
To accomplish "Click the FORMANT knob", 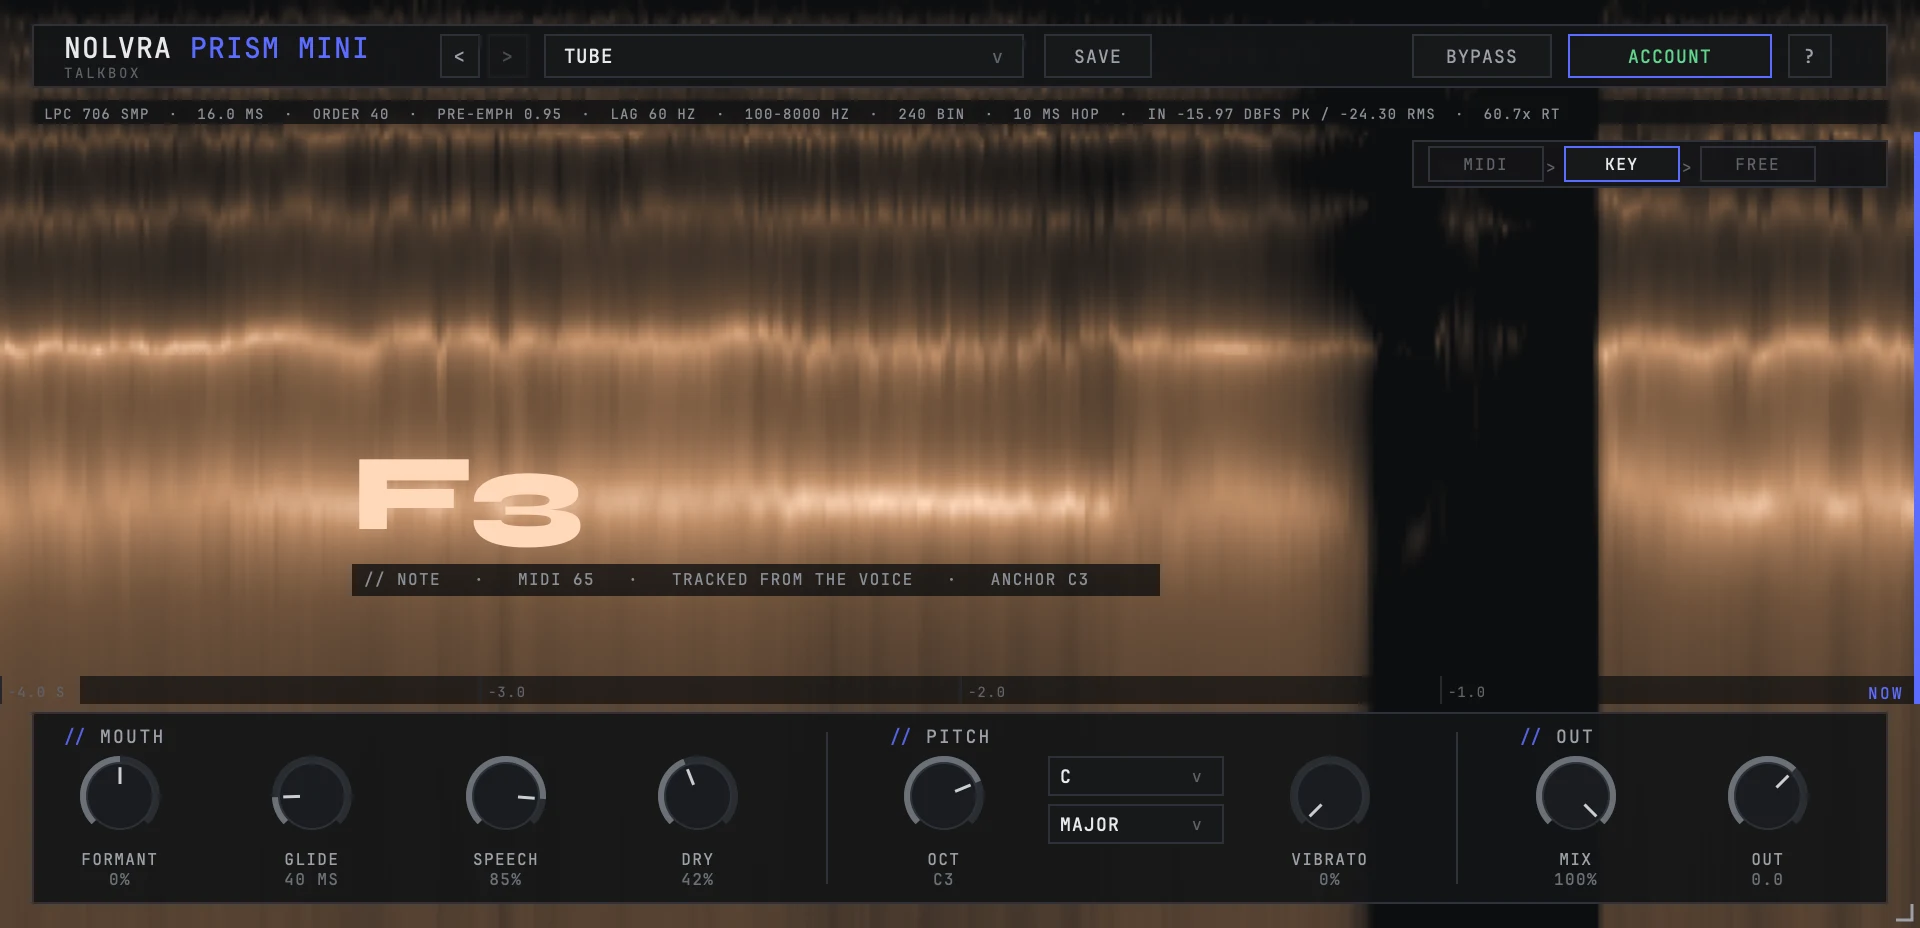I will (120, 795).
